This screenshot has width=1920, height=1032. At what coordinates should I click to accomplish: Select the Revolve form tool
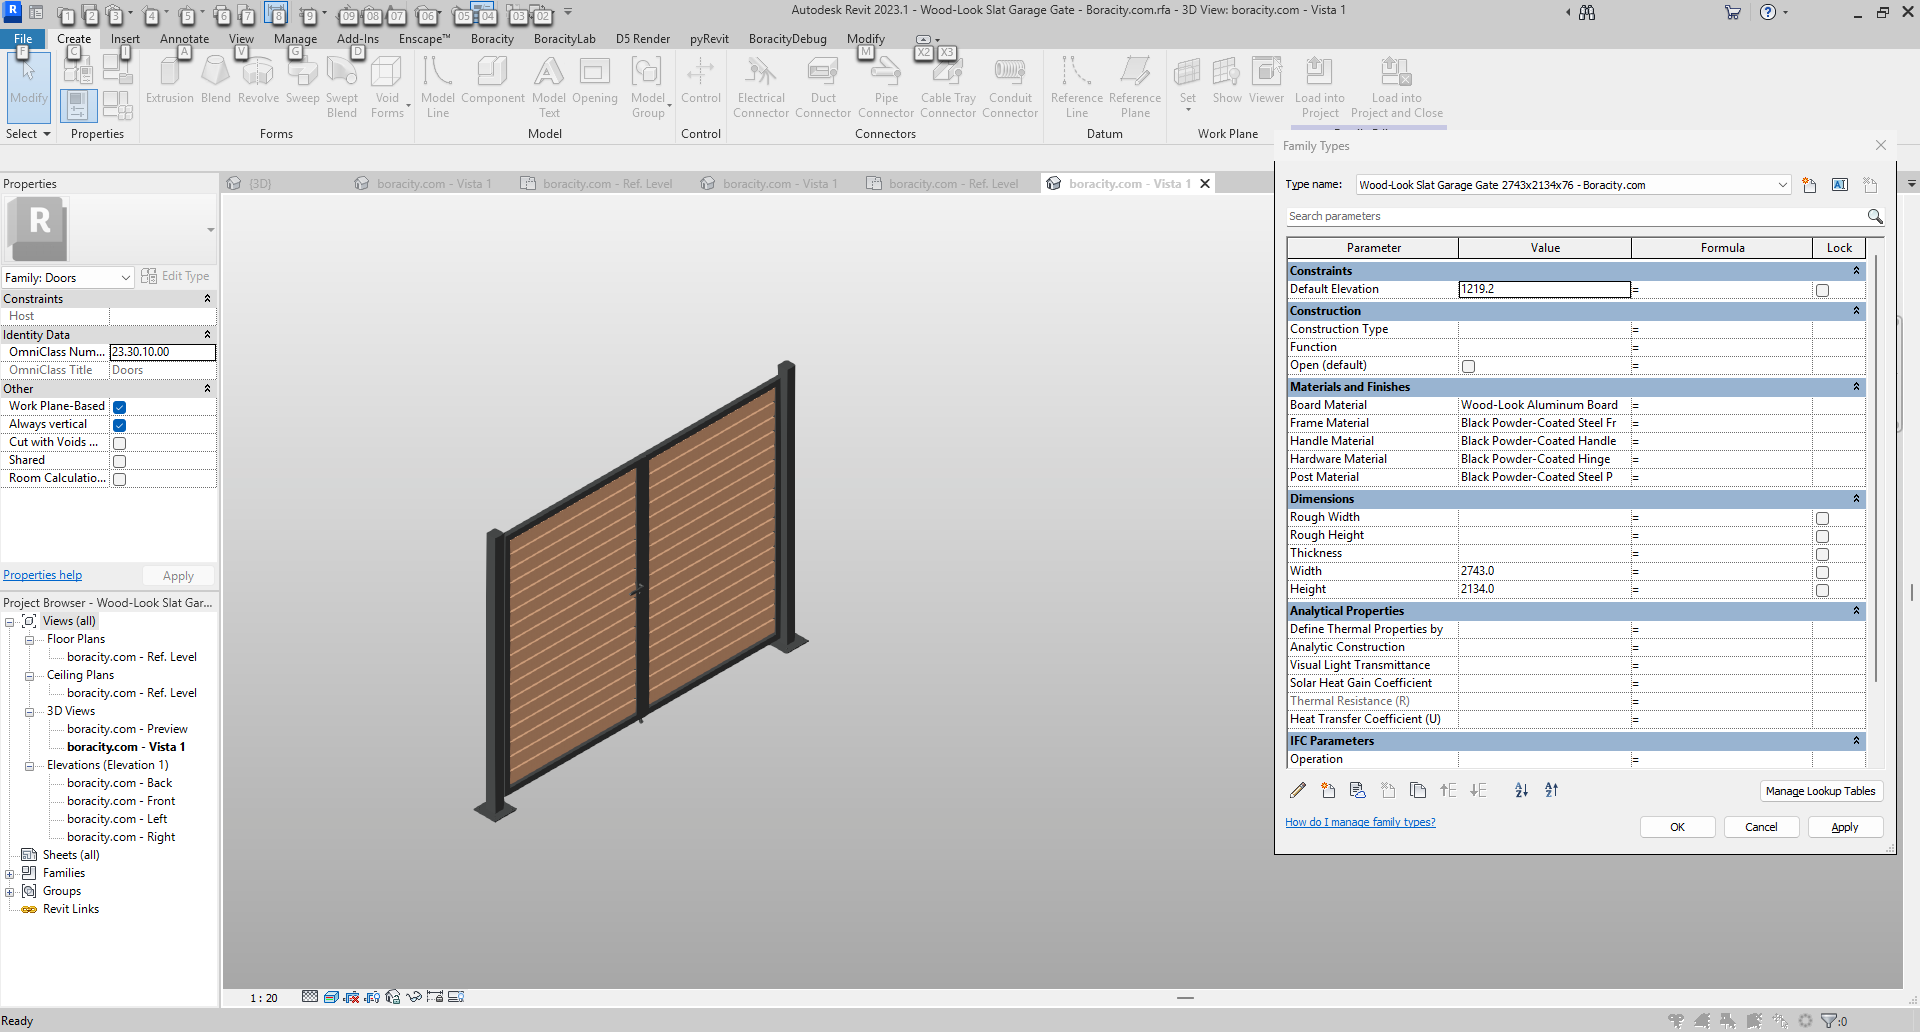pos(258,80)
